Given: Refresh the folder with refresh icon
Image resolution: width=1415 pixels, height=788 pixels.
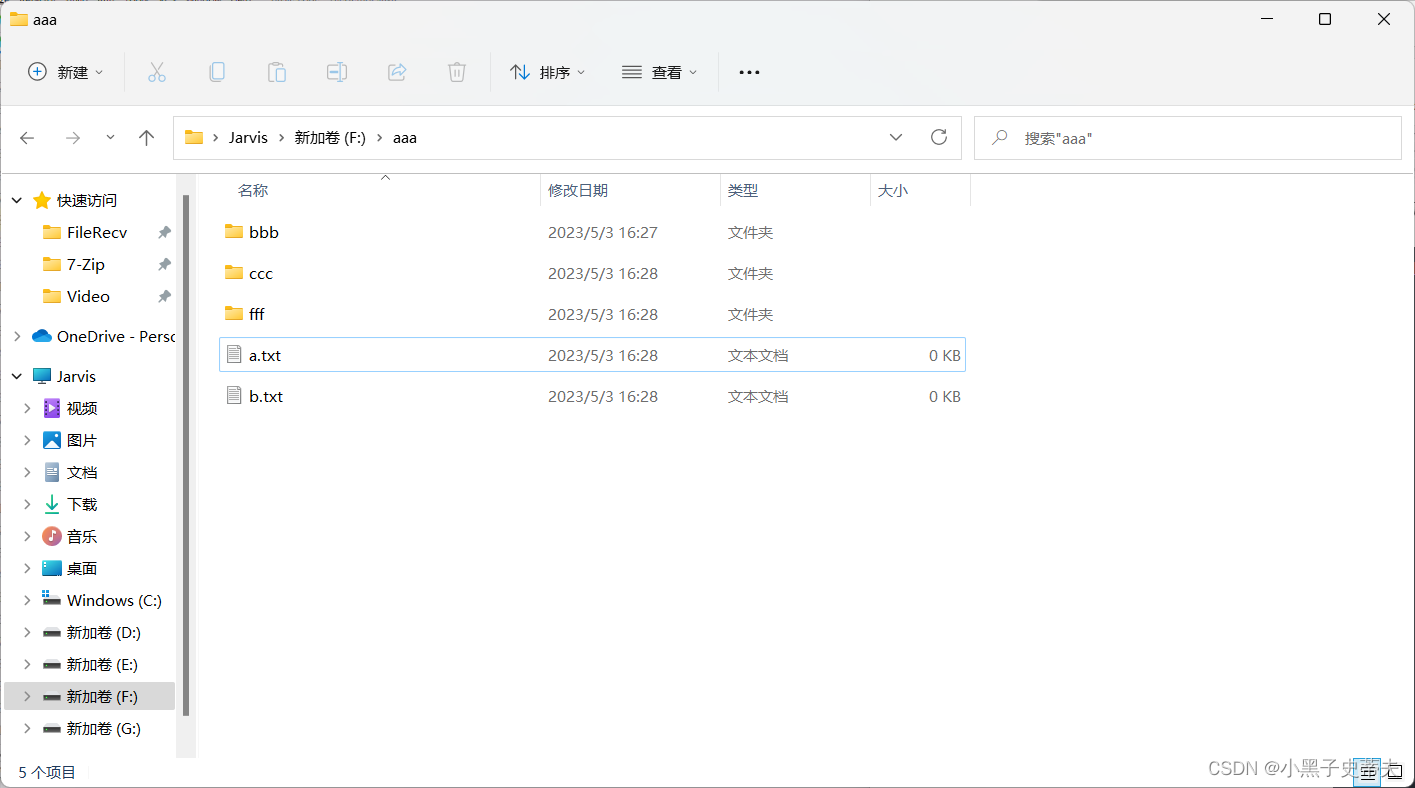Looking at the screenshot, I should click(x=938, y=138).
